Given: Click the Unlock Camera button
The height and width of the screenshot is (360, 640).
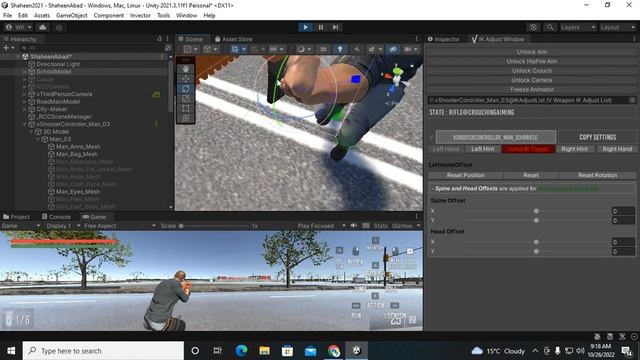Looking at the screenshot, I should (531, 80).
